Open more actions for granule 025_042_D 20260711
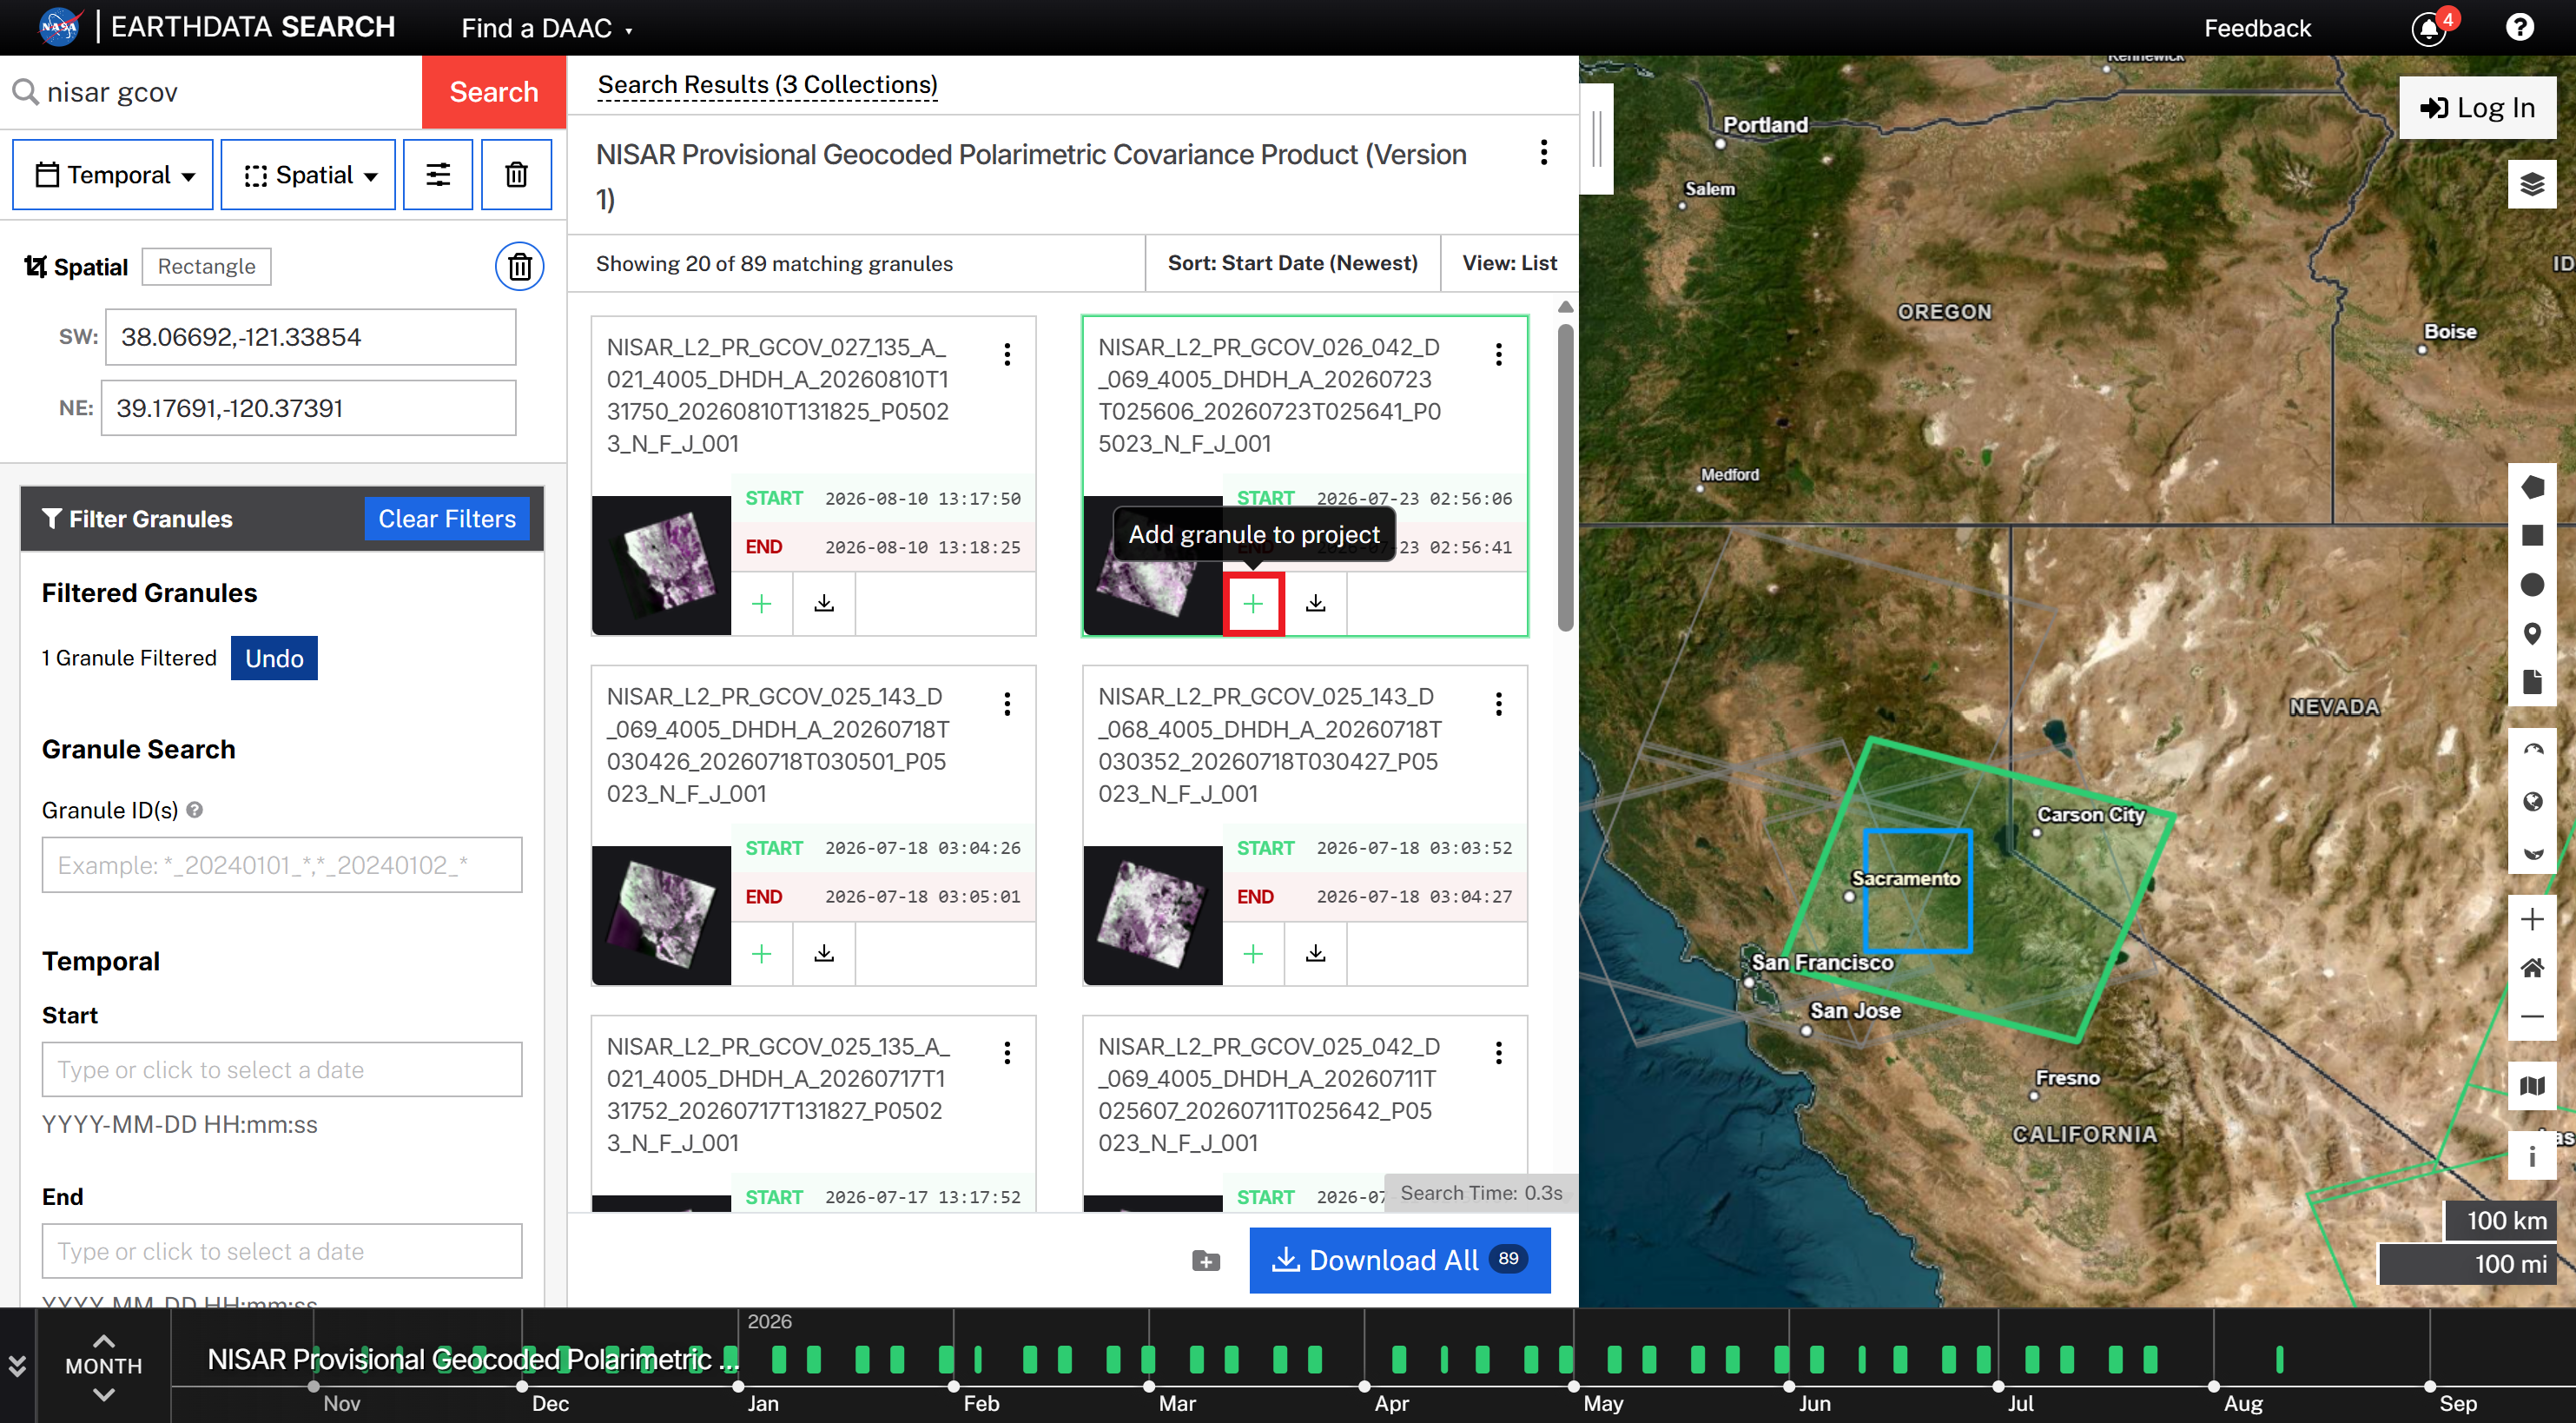The height and width of the screenshot is (1423, 2576). (x=1498, y=1053)
